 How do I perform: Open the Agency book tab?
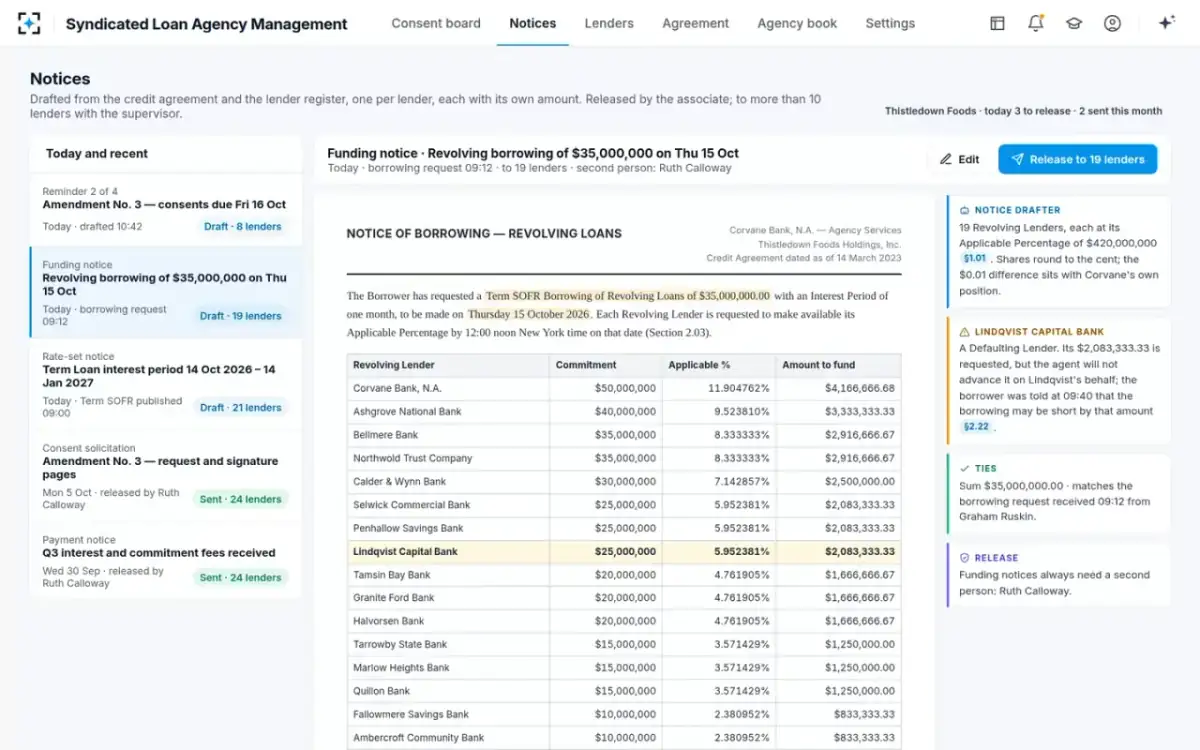coord(797,23)
